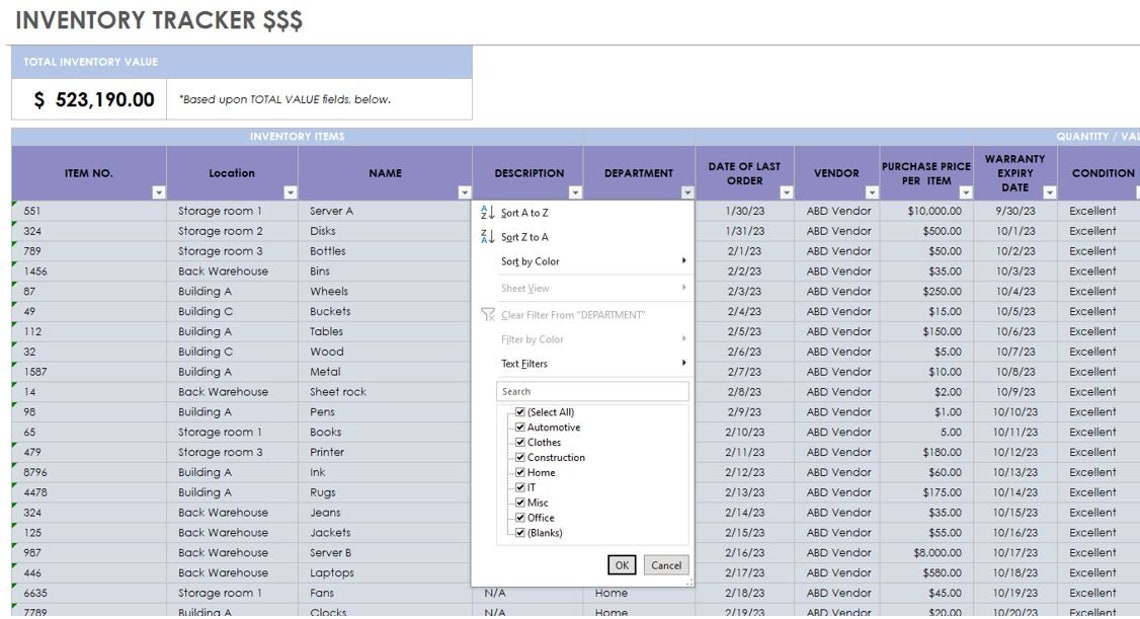Uncheck the Automotive filter checkbox
This screenshot has width=1140, height=619.
coord(522,427)
